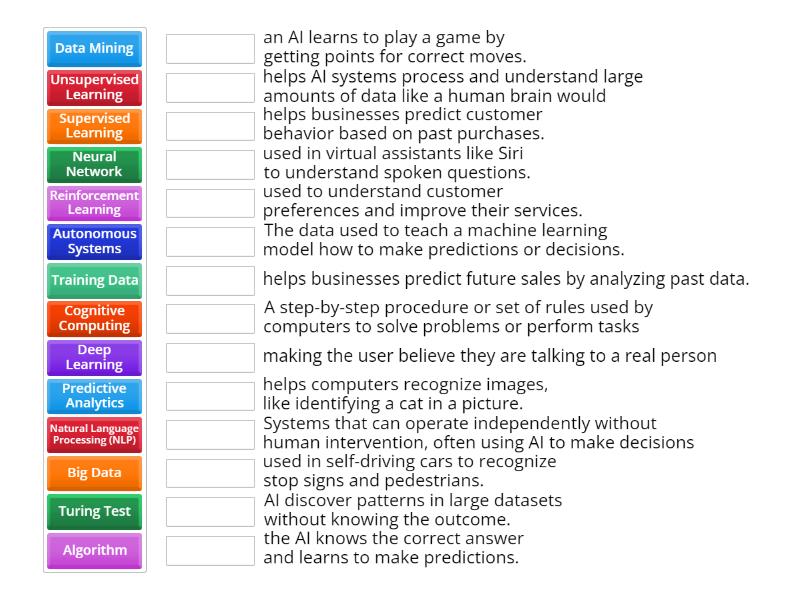Select the orange Big Data tile
800x600 pixels.
(x=94, y=472)
